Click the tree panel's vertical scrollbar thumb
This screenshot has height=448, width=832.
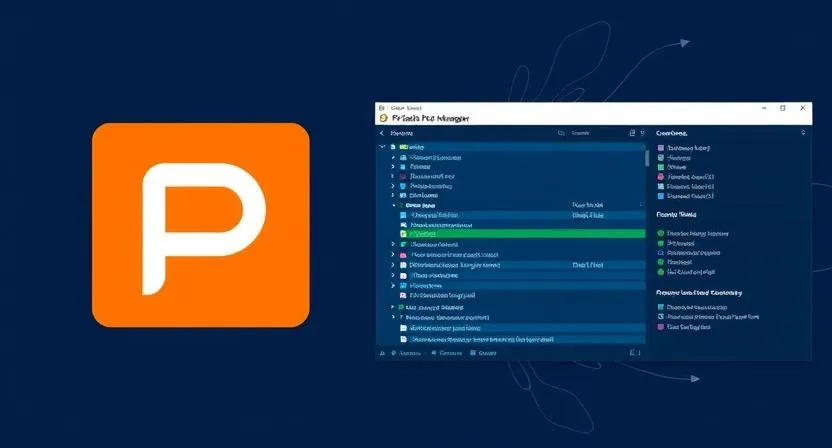coord(647,158)
